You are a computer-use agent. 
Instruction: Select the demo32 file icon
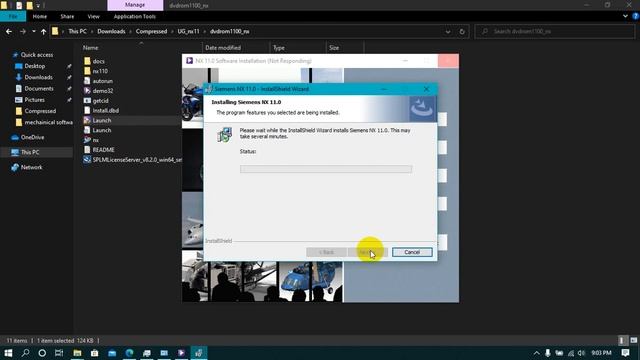point(87,91)
